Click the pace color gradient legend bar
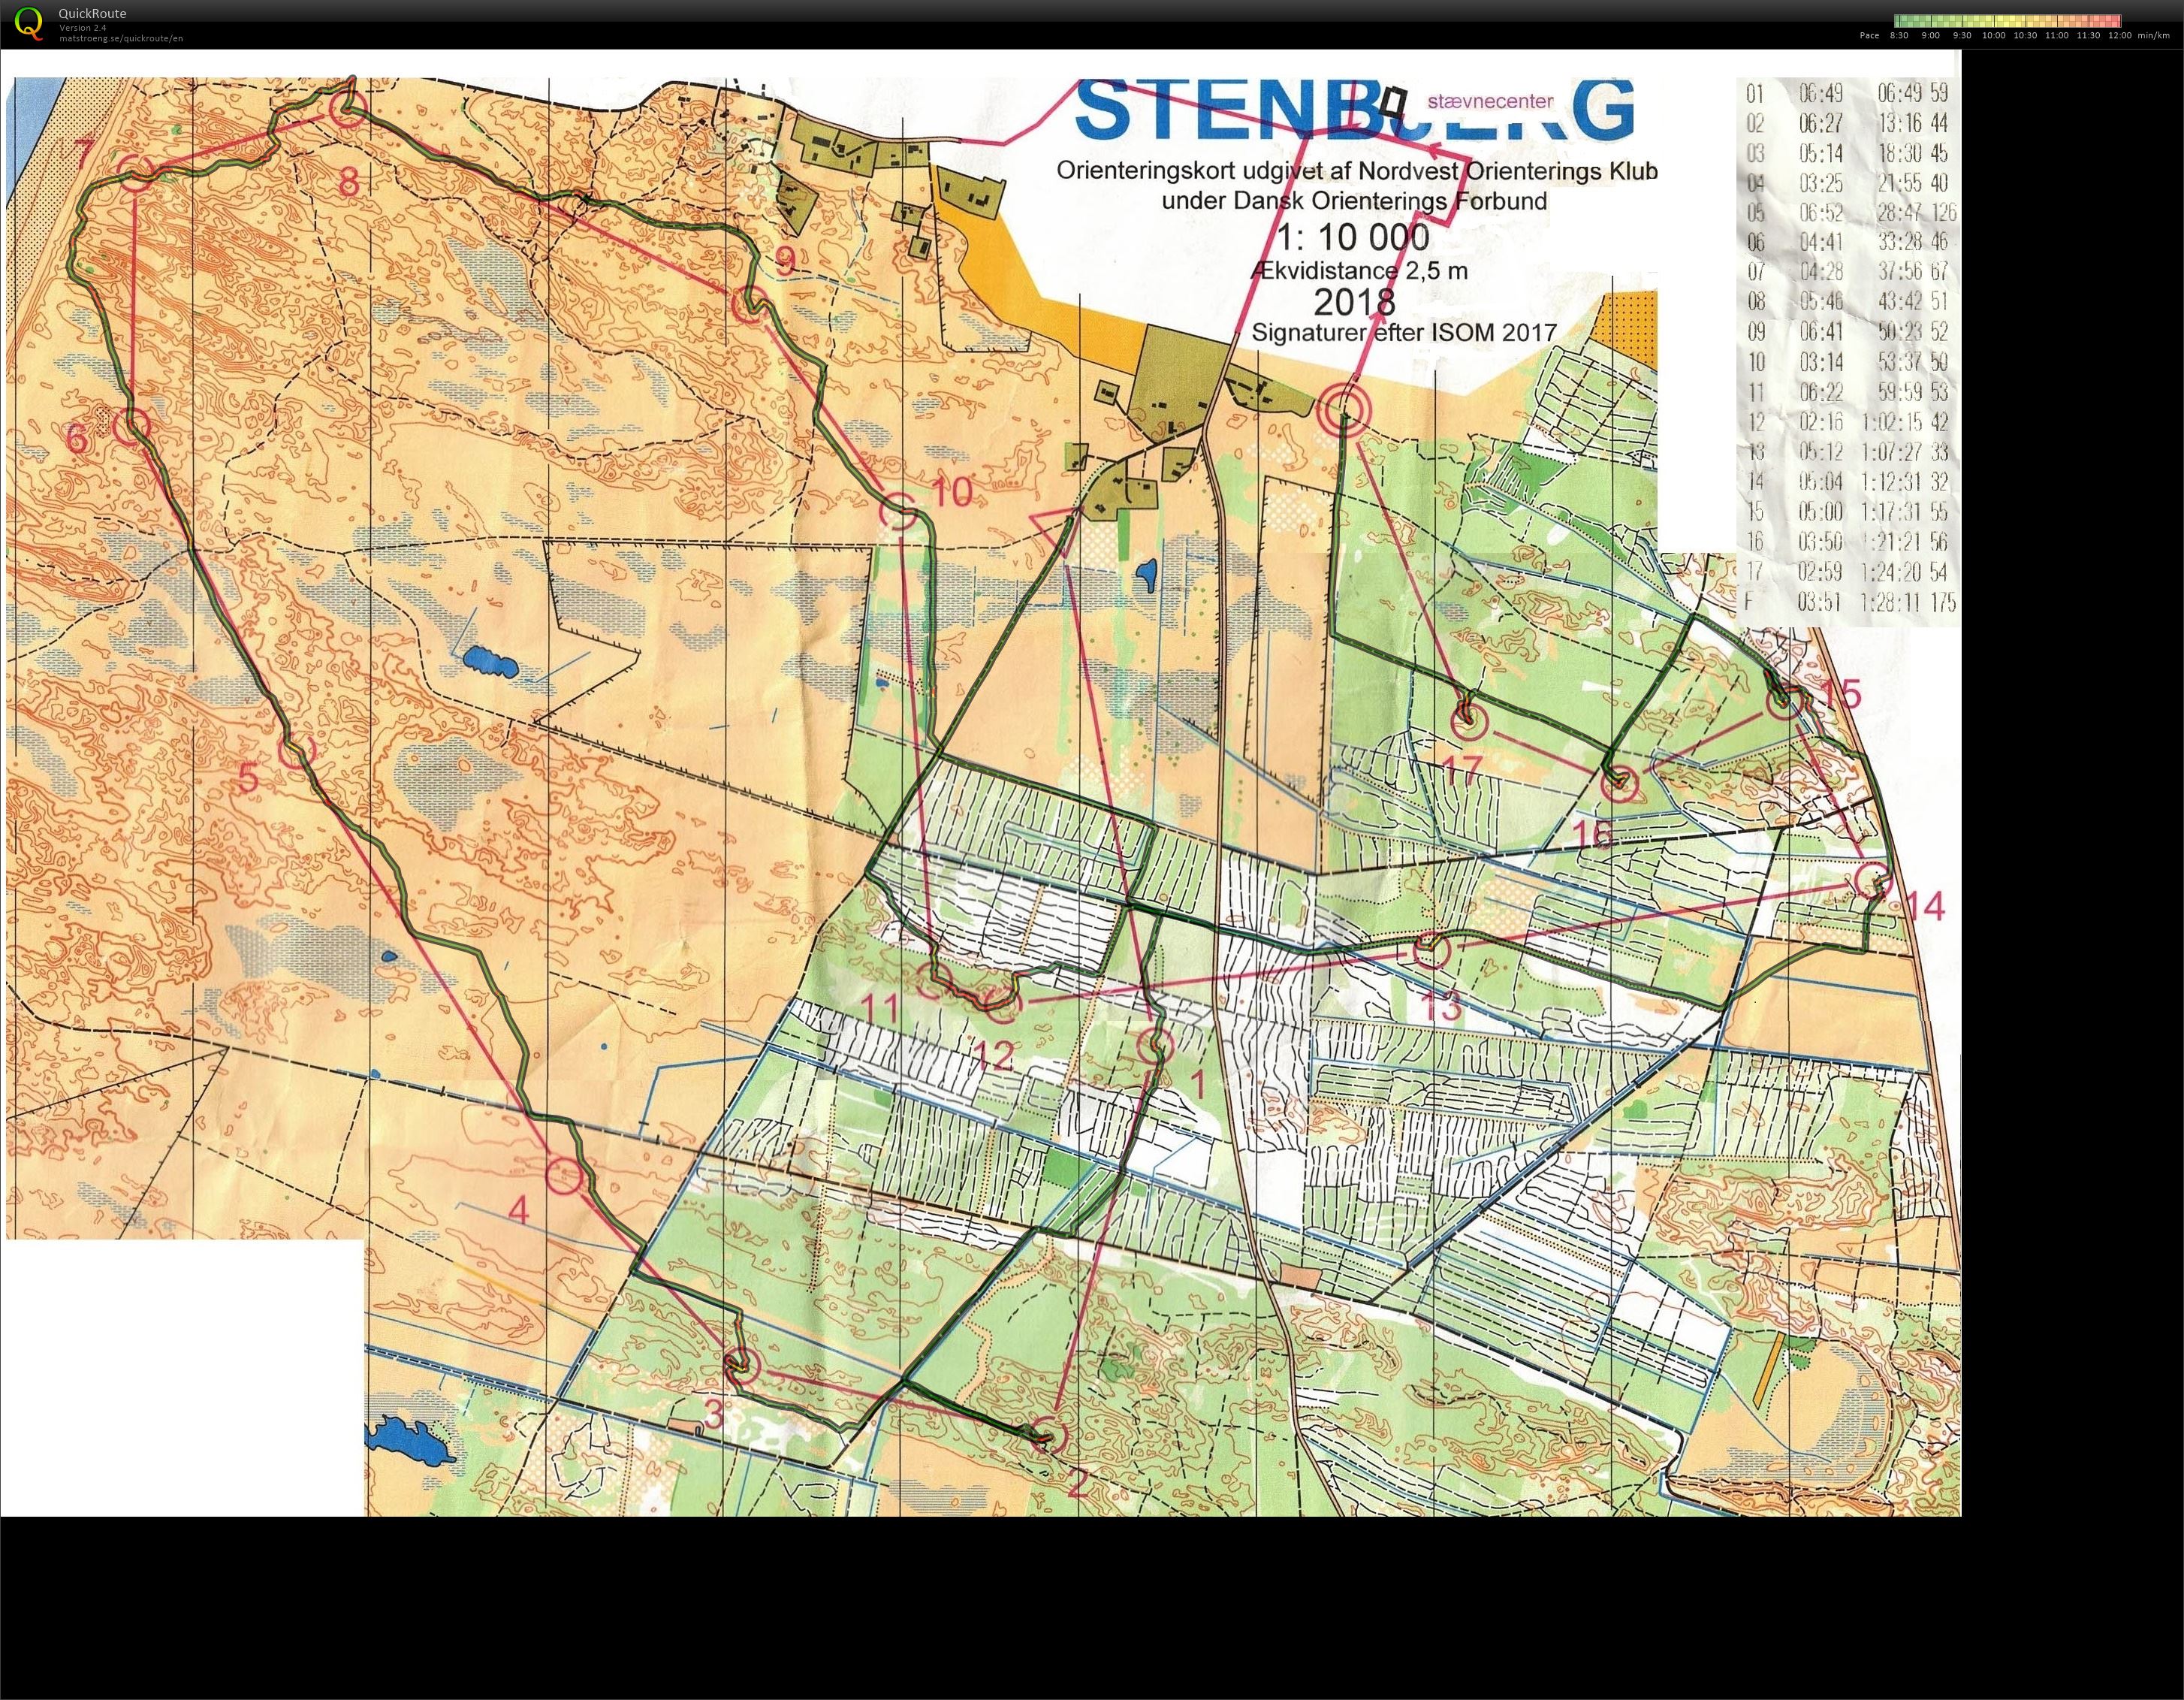The width and height of the screenshot is (2184, 1700). pos(2005,20)
